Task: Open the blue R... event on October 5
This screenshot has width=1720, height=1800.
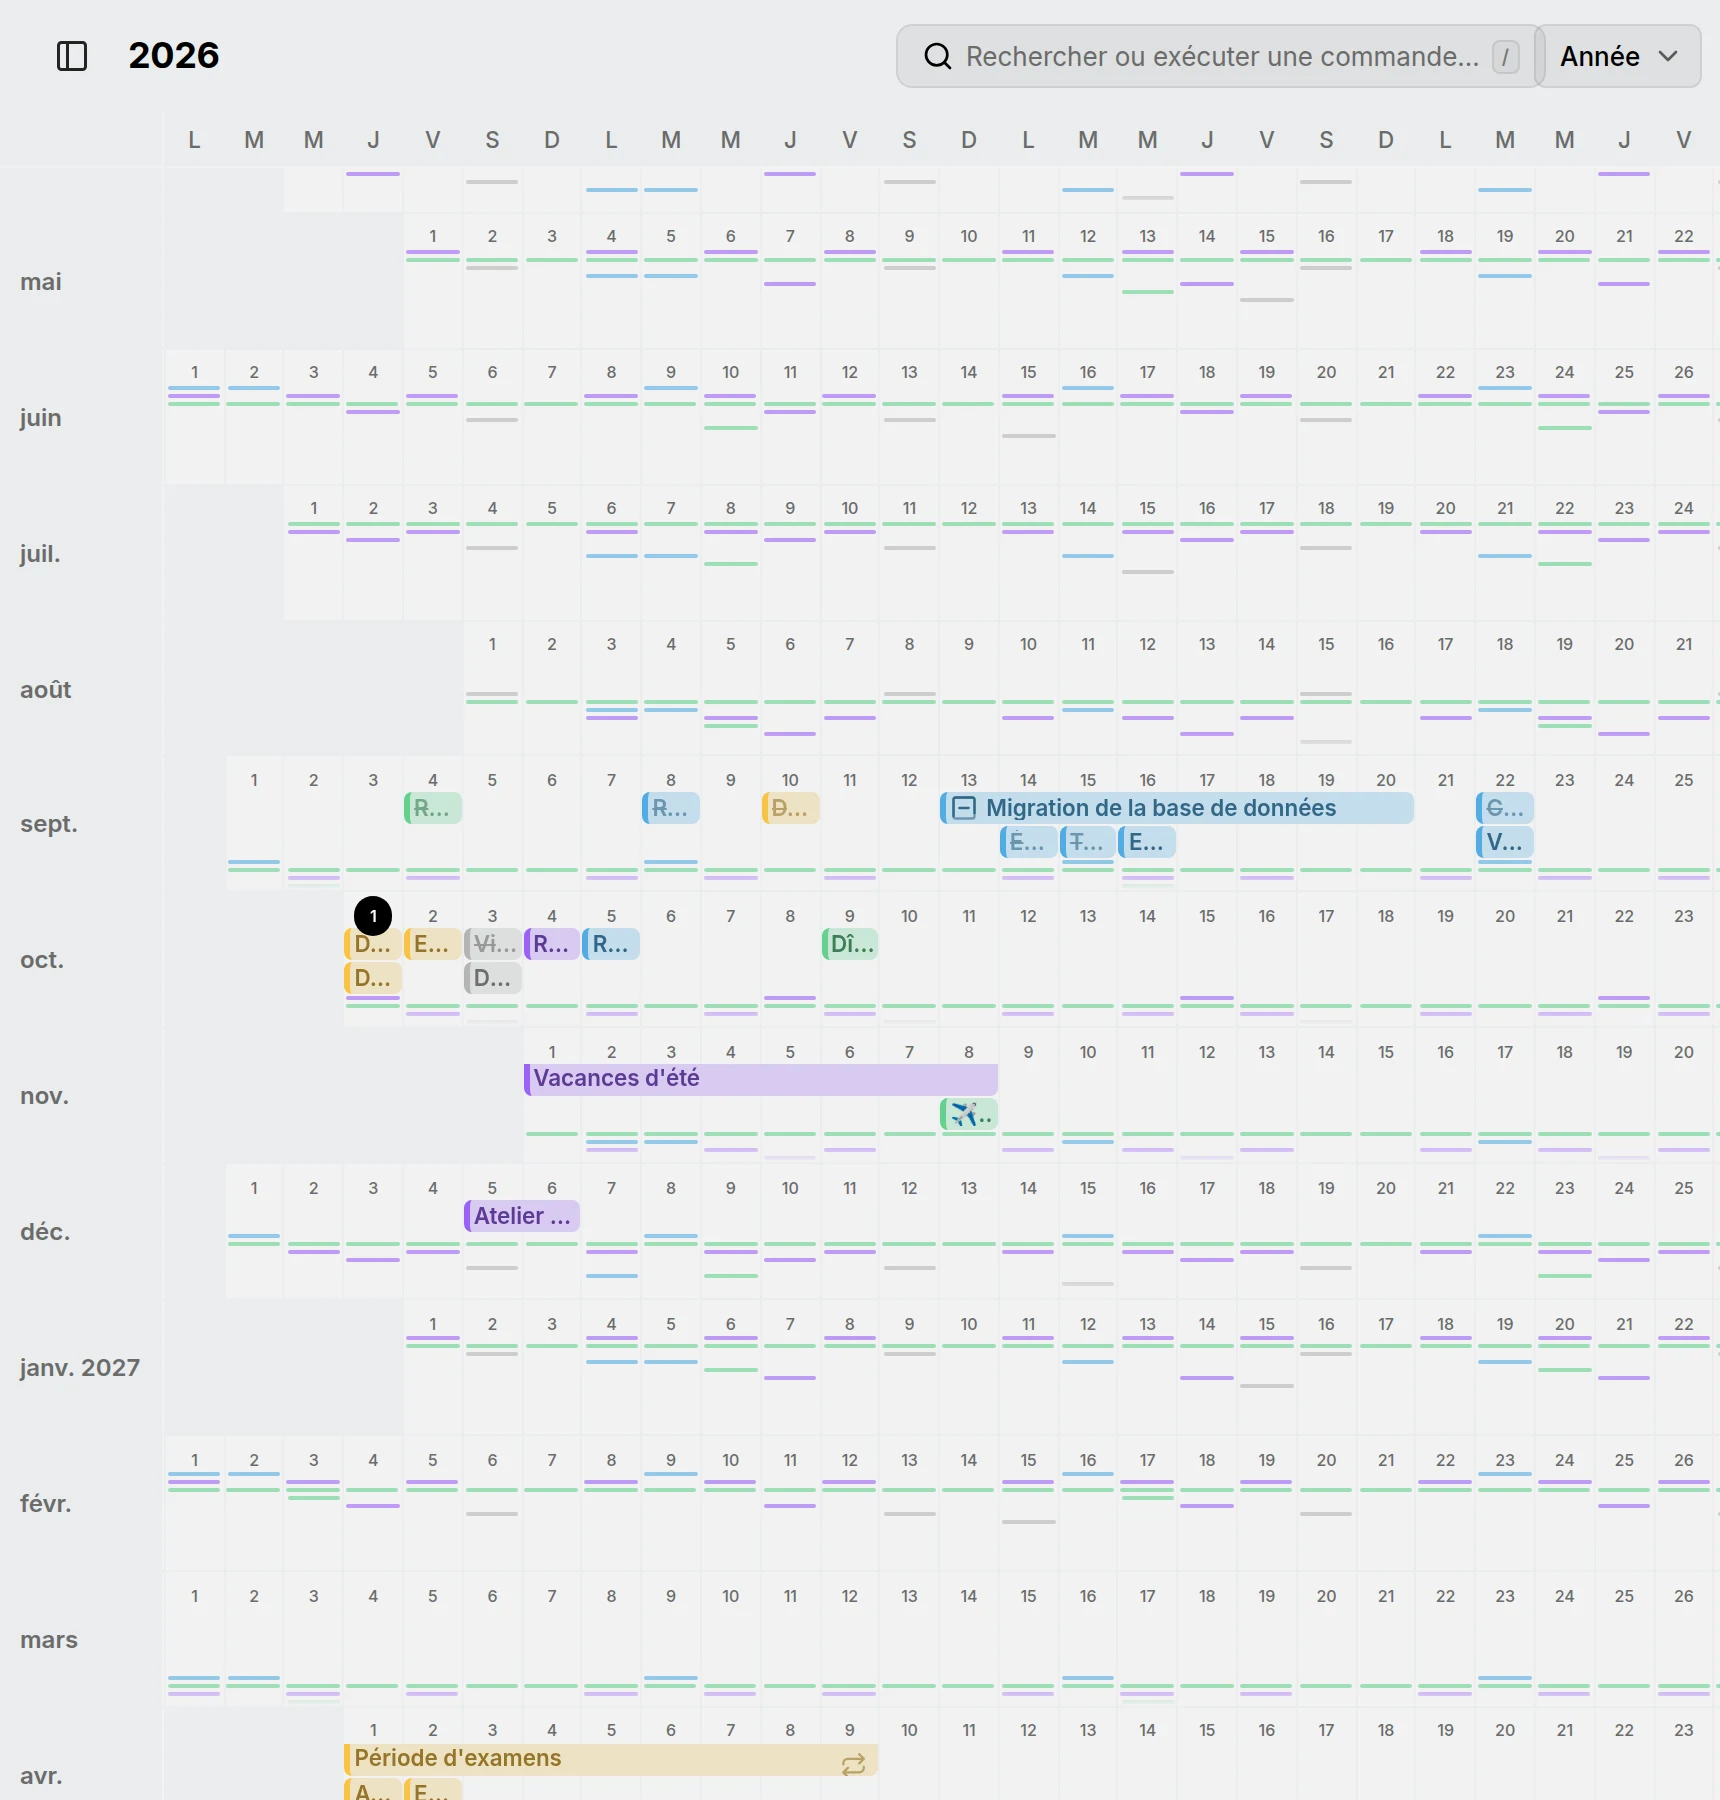Action: (x=611, y=944)
